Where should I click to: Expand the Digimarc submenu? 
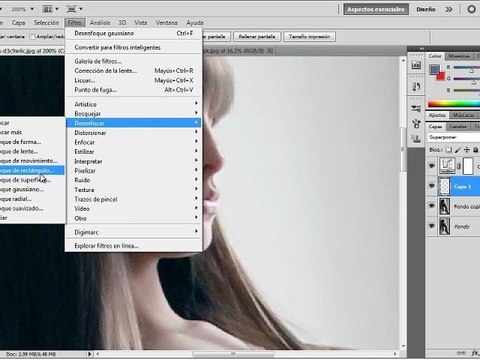133,232
